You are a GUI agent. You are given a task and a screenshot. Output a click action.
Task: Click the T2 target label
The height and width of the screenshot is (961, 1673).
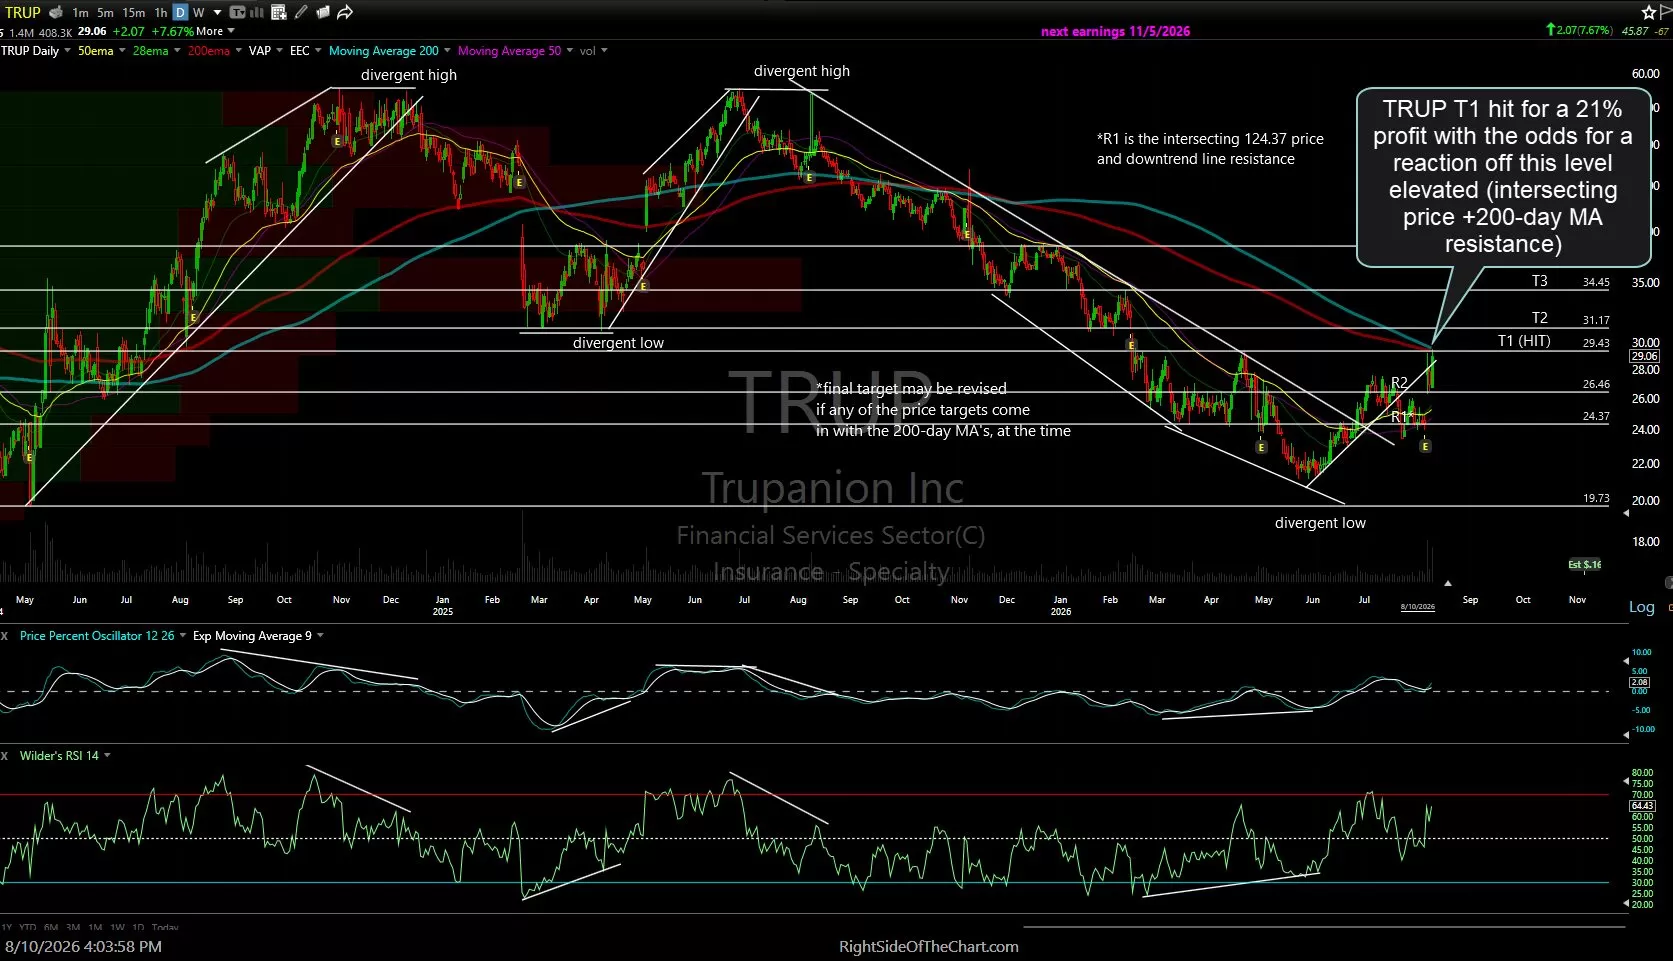point(1540,318)
